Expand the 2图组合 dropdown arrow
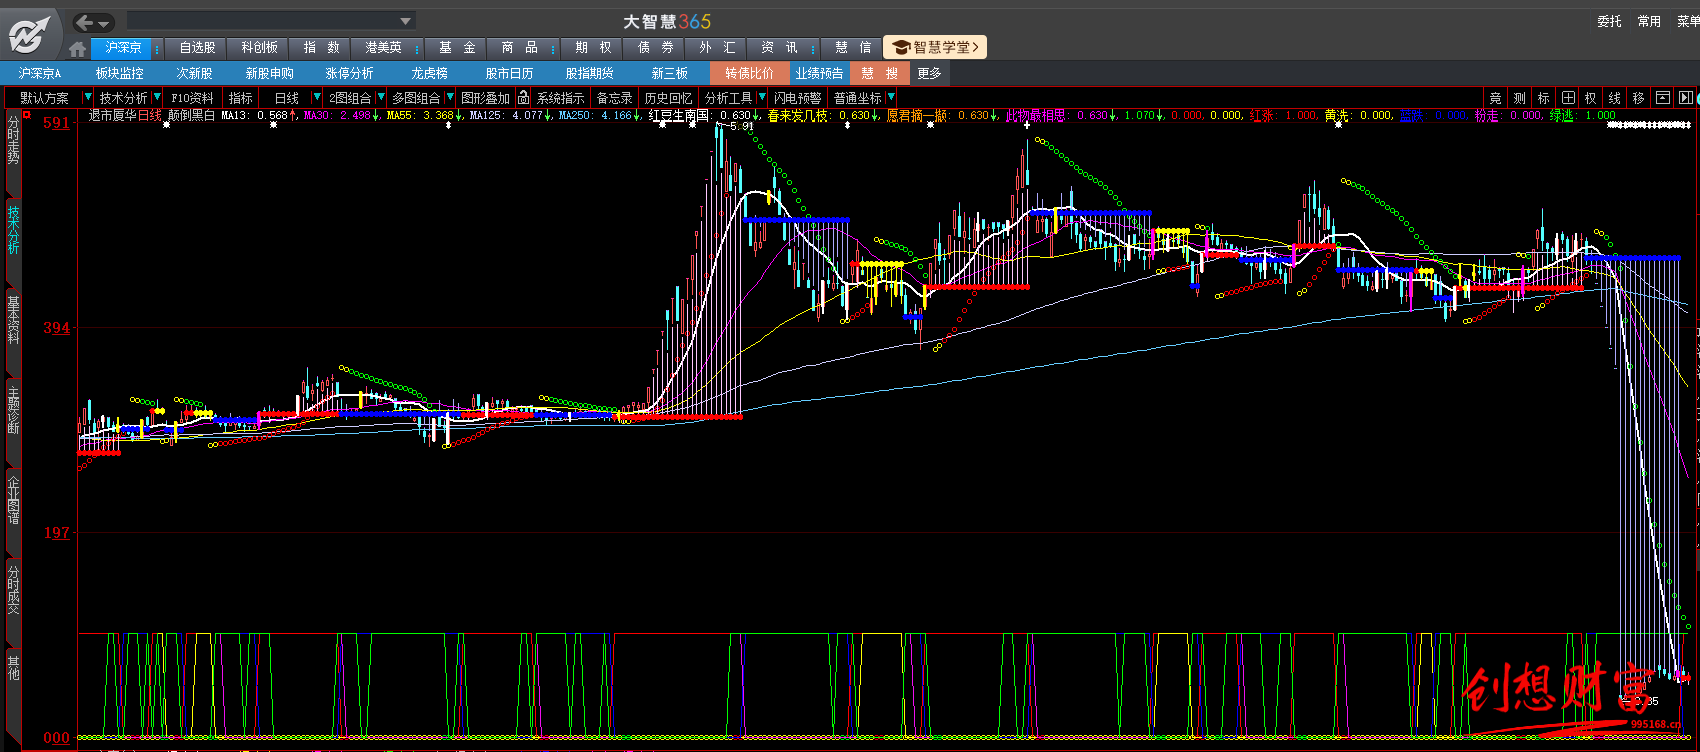This screenshot has height=752, width=1700. (380, 98)
